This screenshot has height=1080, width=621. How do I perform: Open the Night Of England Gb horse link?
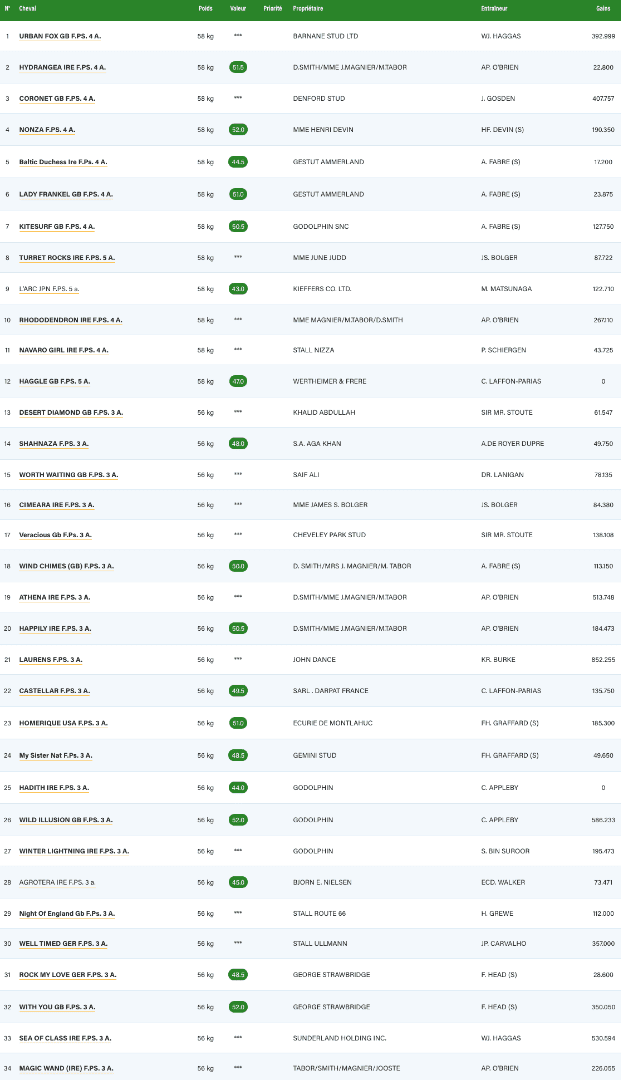coord(67,913)
